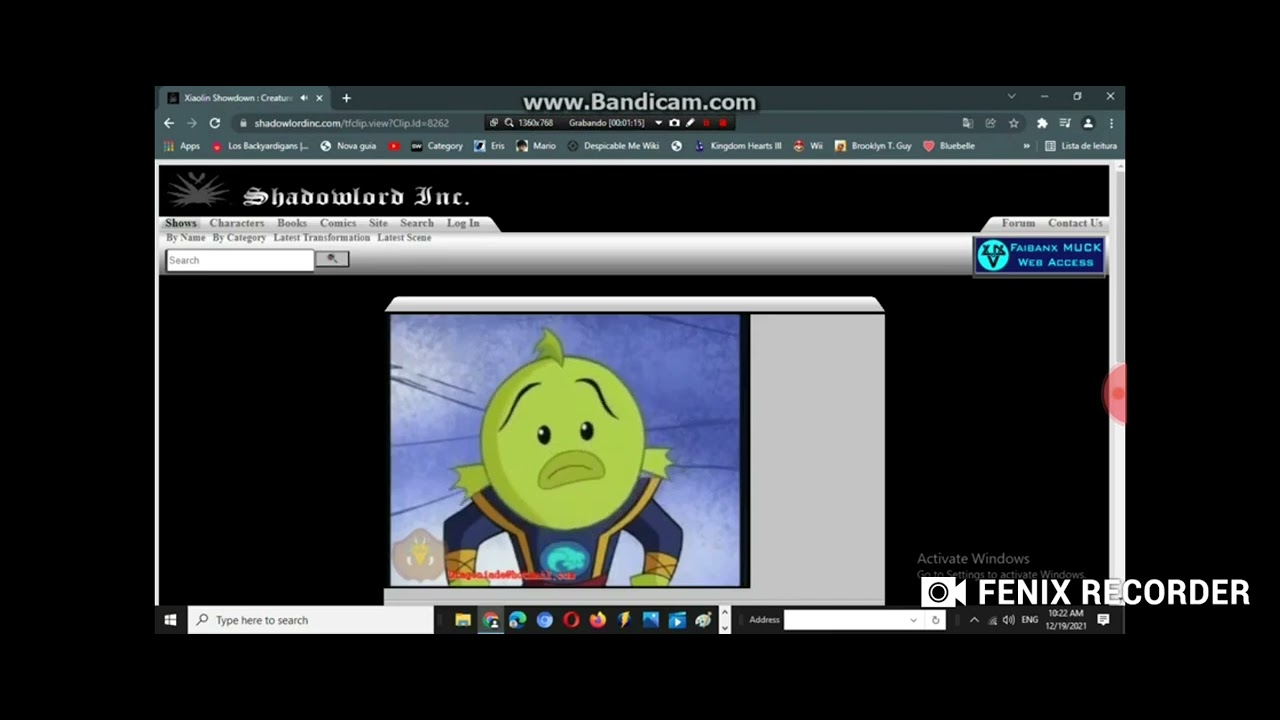Screen dimensions: 1280x720
Task: Click the search magnifier button beside the field
Action: click(332, 259)
